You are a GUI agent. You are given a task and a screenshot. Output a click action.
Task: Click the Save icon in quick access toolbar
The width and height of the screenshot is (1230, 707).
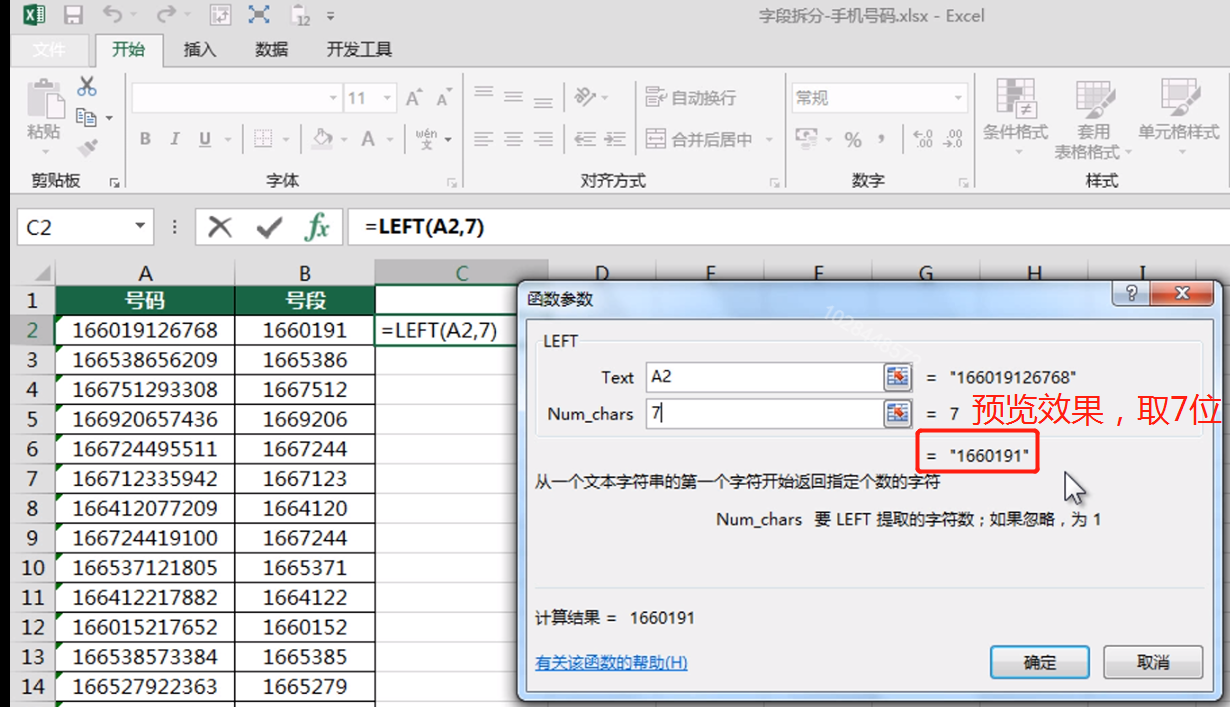(73, 15)
